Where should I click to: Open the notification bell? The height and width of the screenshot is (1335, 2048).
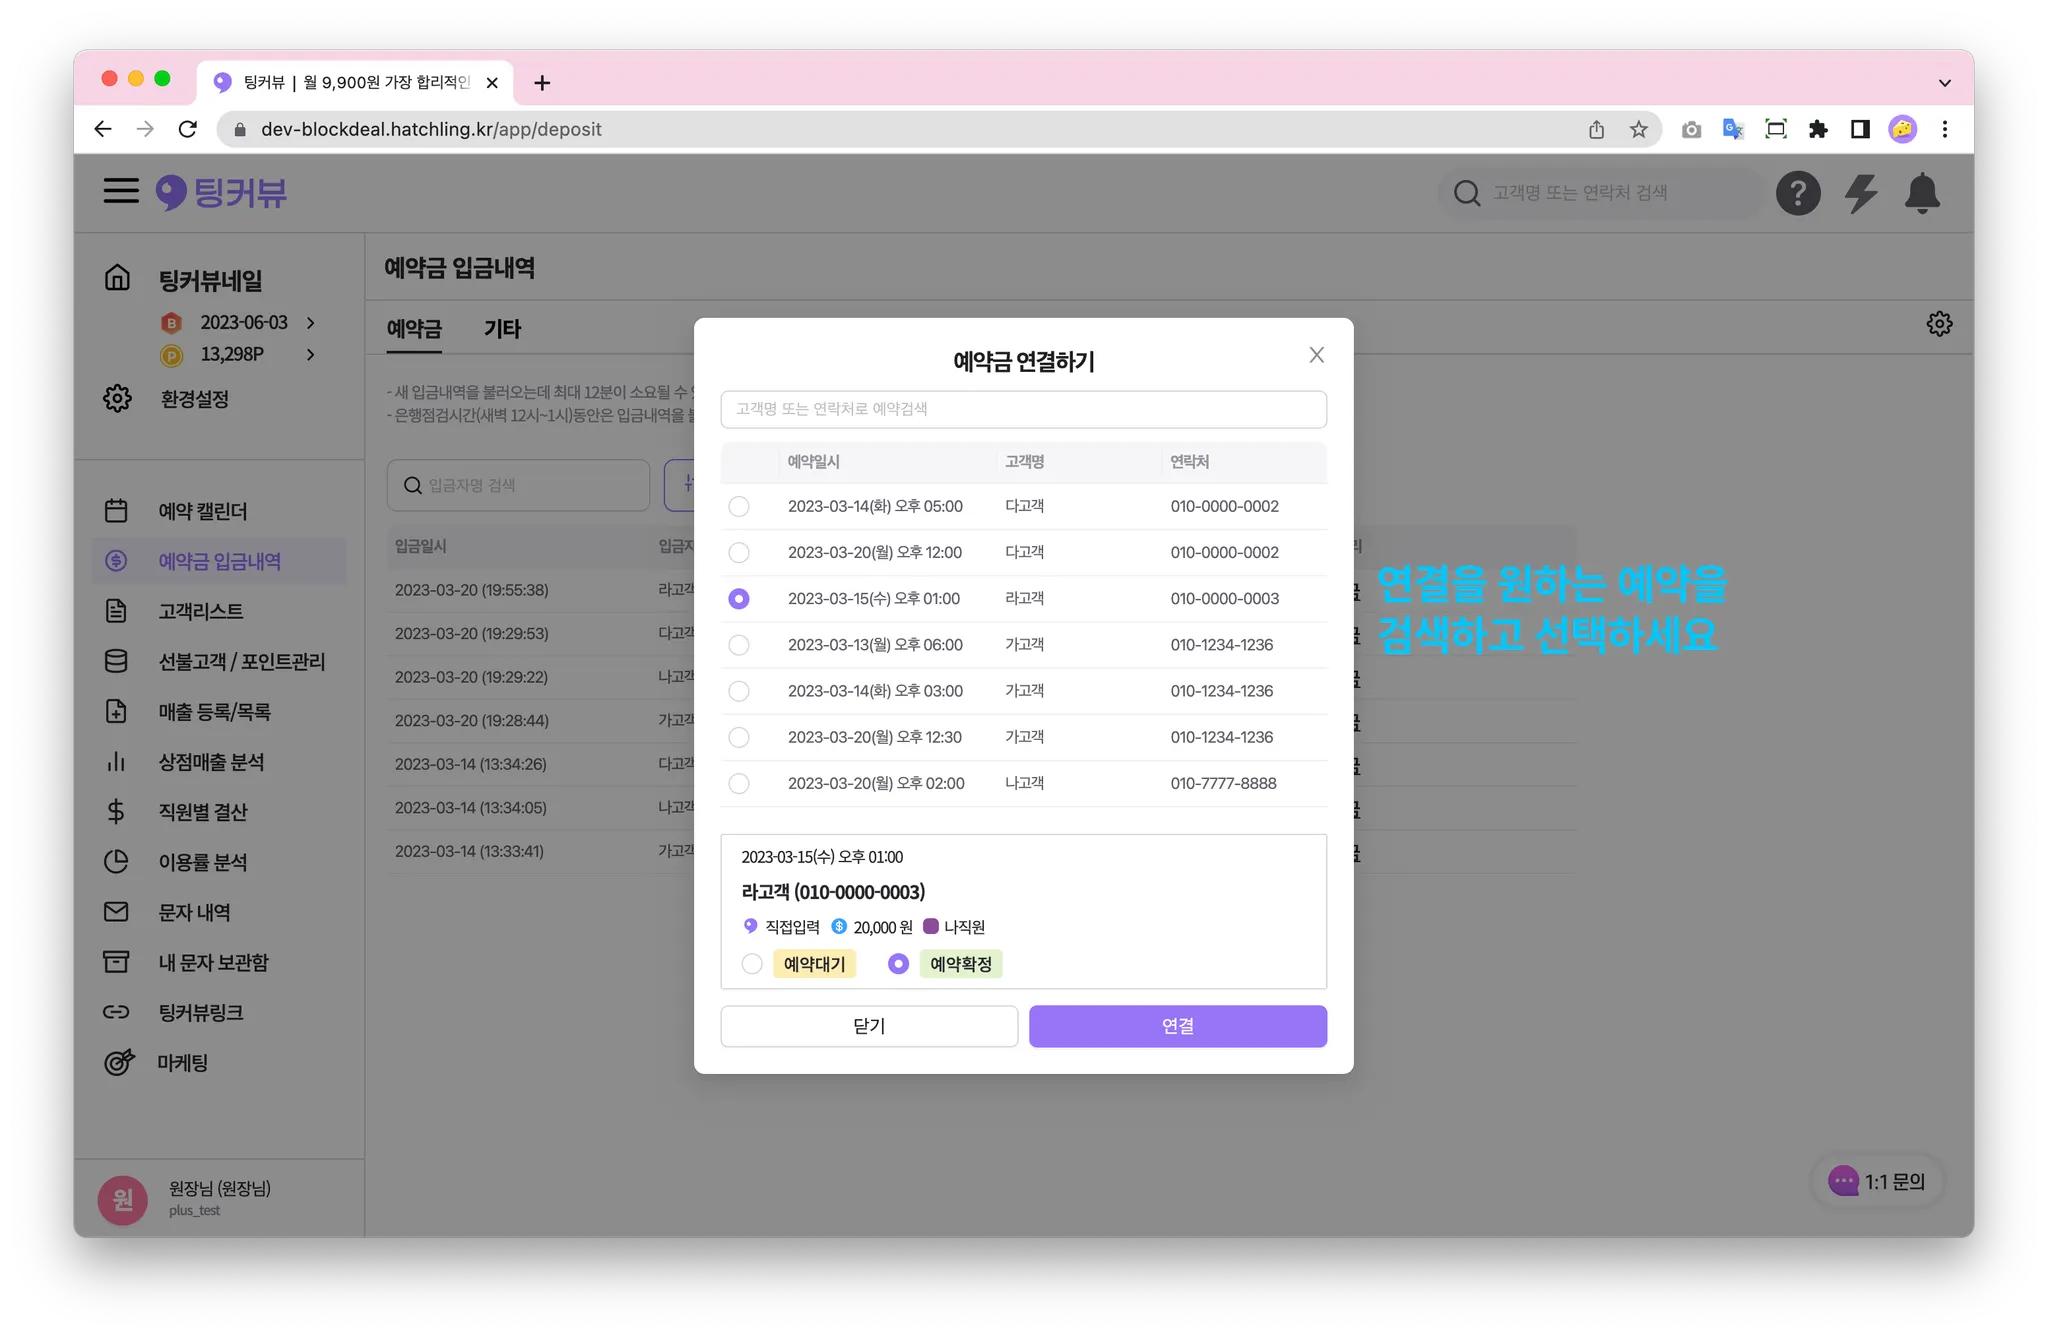click(1922, 193)
